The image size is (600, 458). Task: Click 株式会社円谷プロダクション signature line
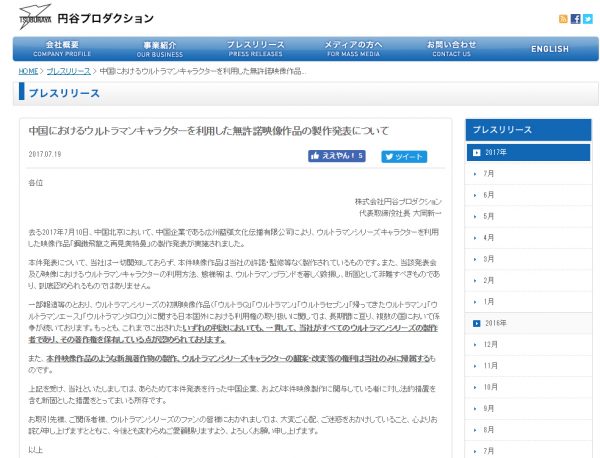point(398,202)
